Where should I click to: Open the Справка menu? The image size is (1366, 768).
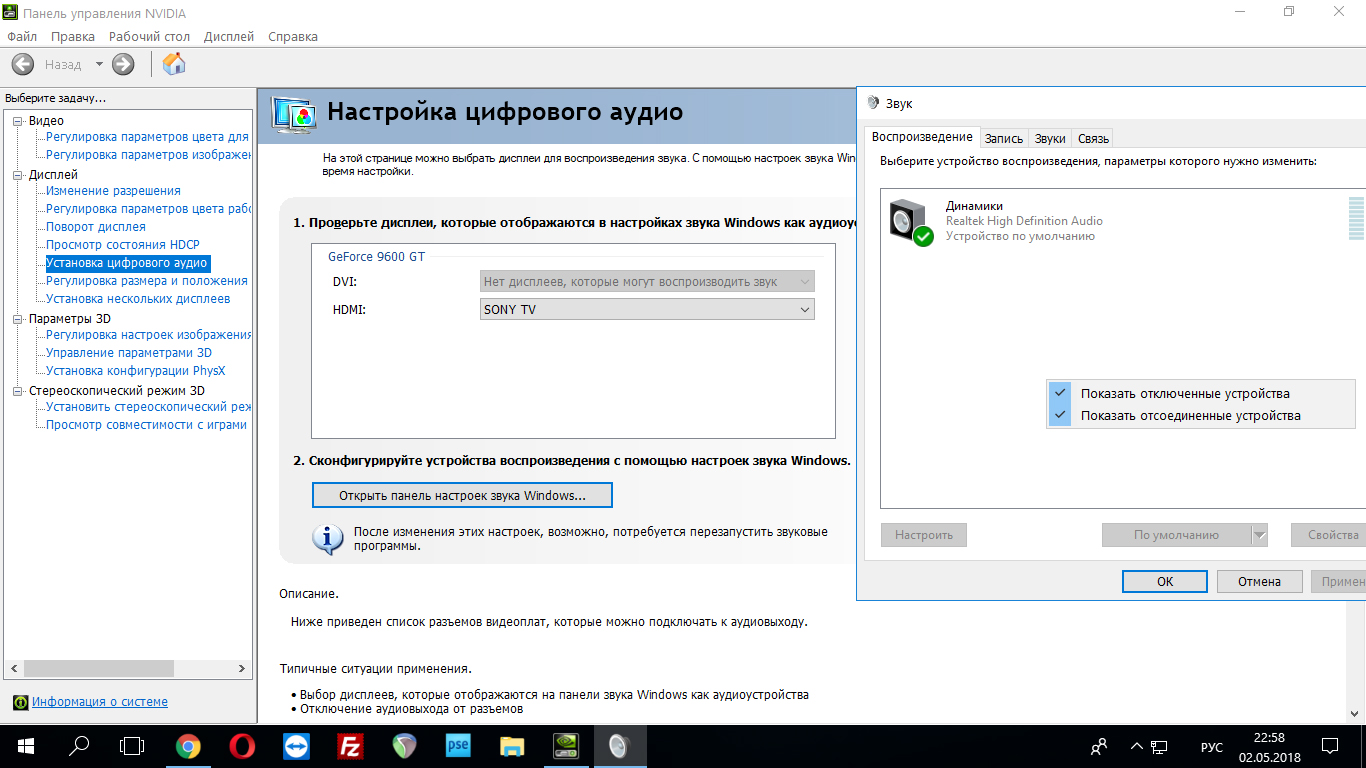pos(293,36)
